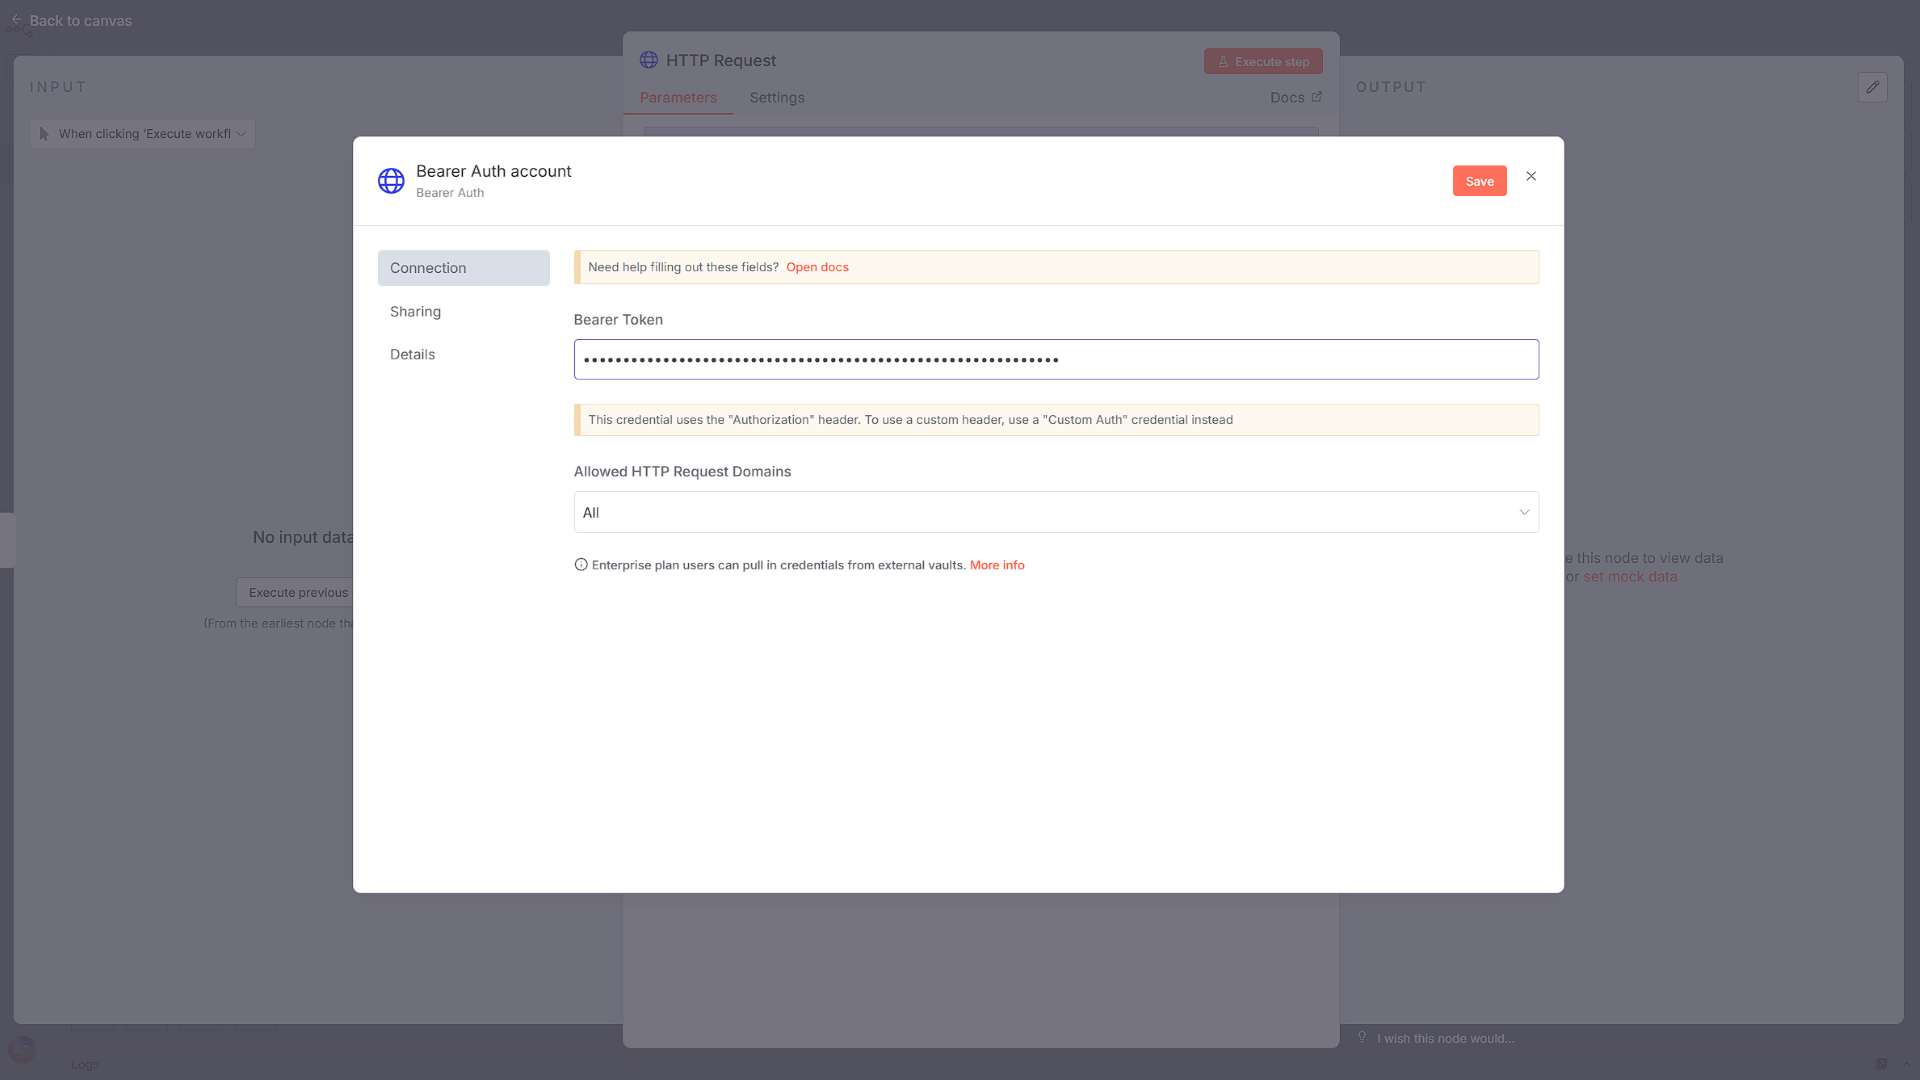
Task: Click the HTTP Request node globe icon
Action: pos(648,60)
